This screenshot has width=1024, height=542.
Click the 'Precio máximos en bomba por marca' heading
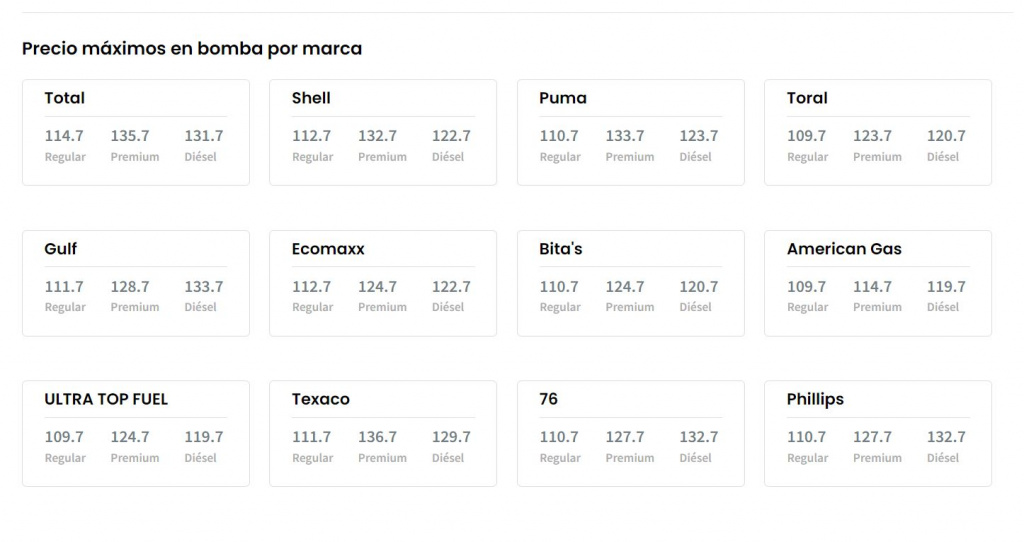(x=192, y=48)
